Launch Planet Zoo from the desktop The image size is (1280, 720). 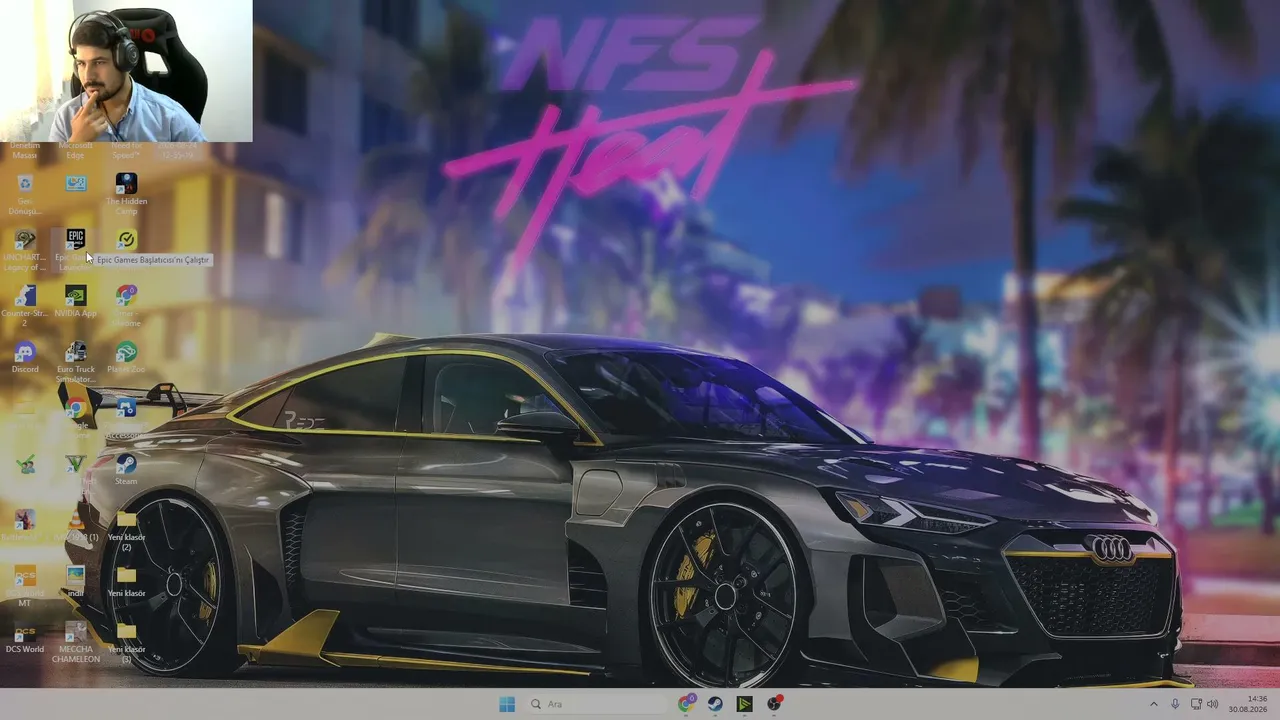pyautogui.click(x=126, y=358)
